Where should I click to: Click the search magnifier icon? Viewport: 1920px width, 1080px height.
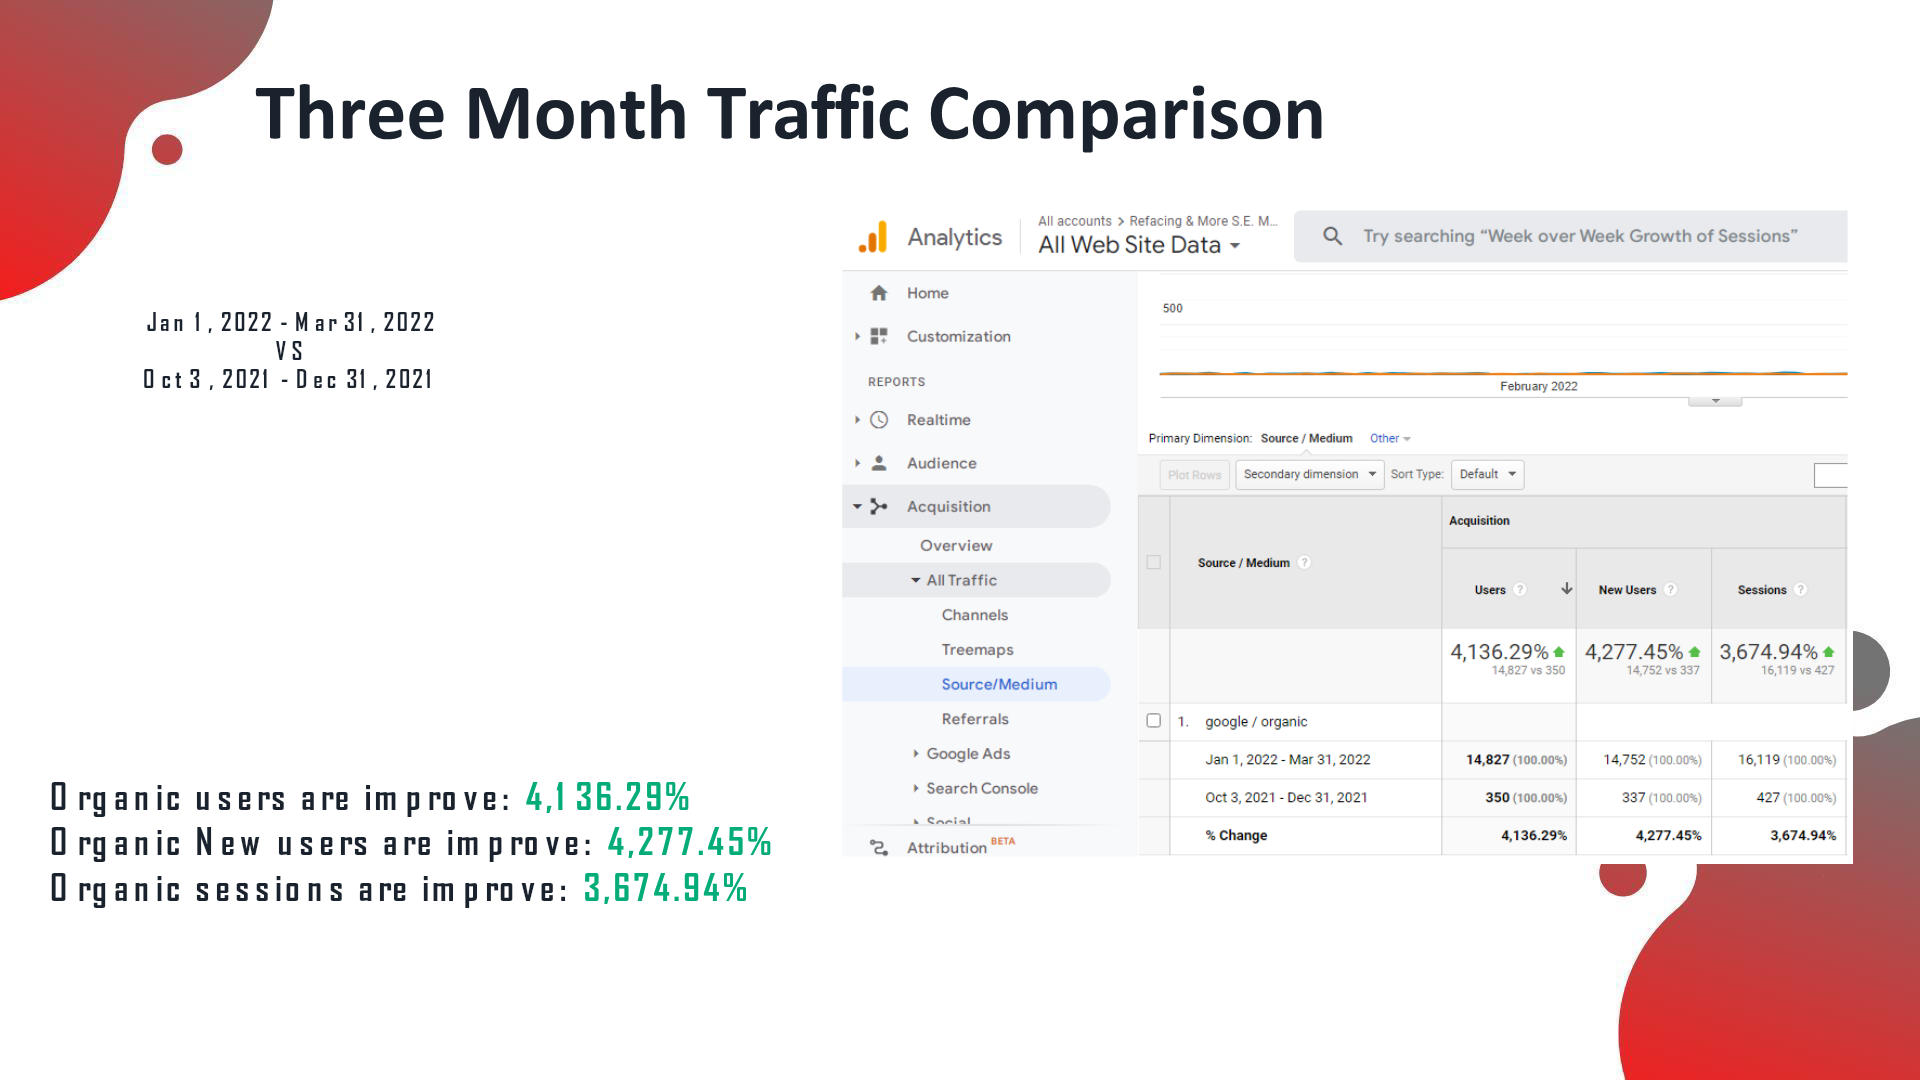(x=1332, y=236)
